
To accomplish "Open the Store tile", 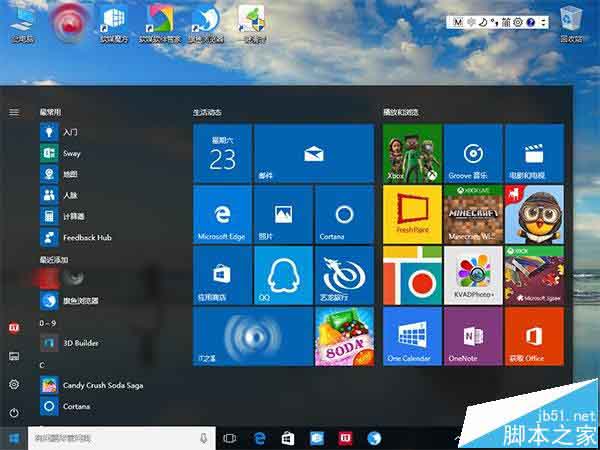I will tap(222, 275).
